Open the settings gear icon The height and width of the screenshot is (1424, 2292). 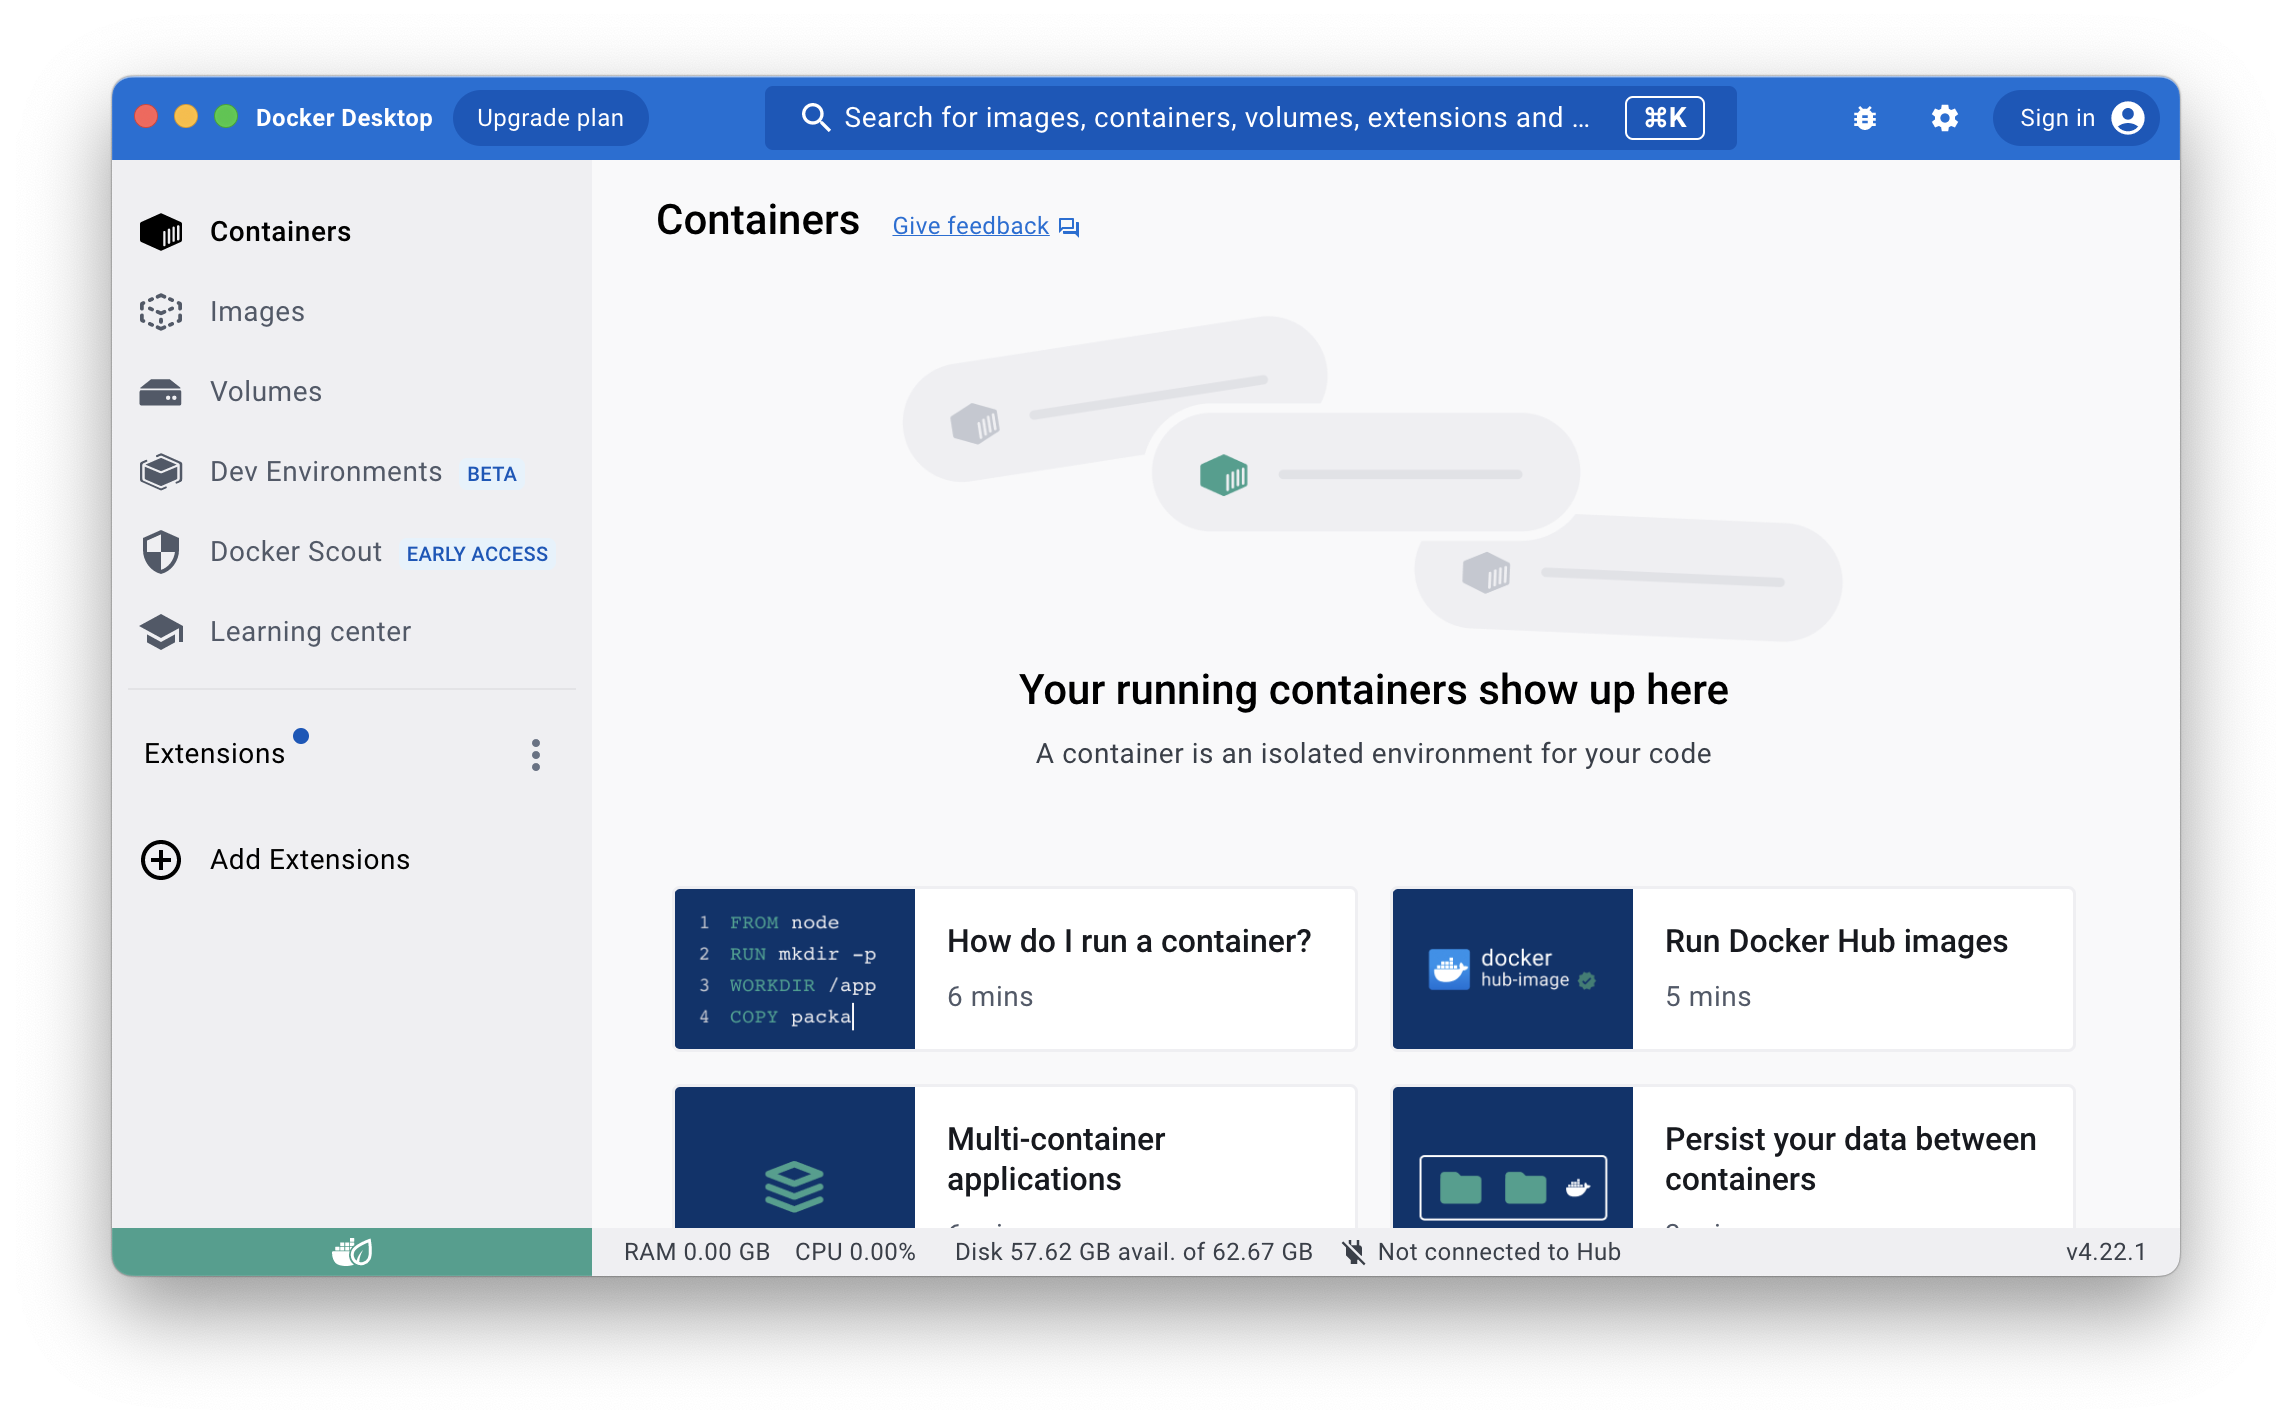[1944, 118]
